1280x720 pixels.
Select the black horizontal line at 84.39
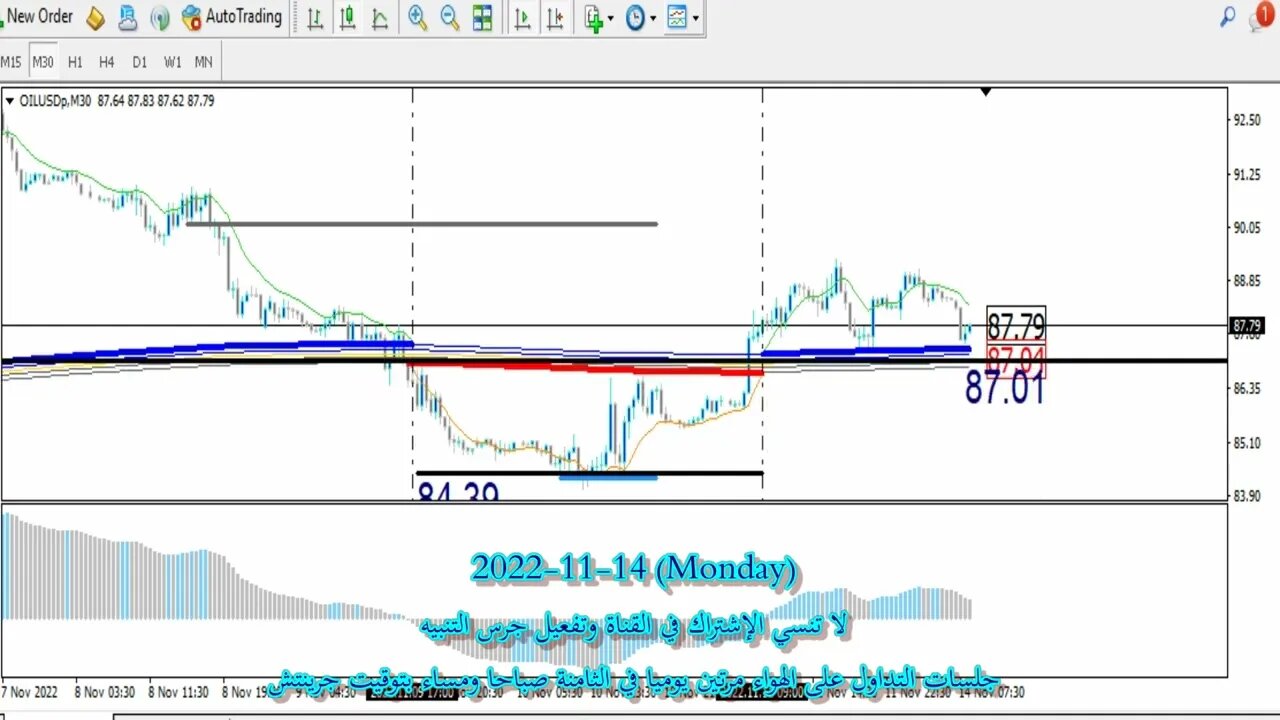589,473
